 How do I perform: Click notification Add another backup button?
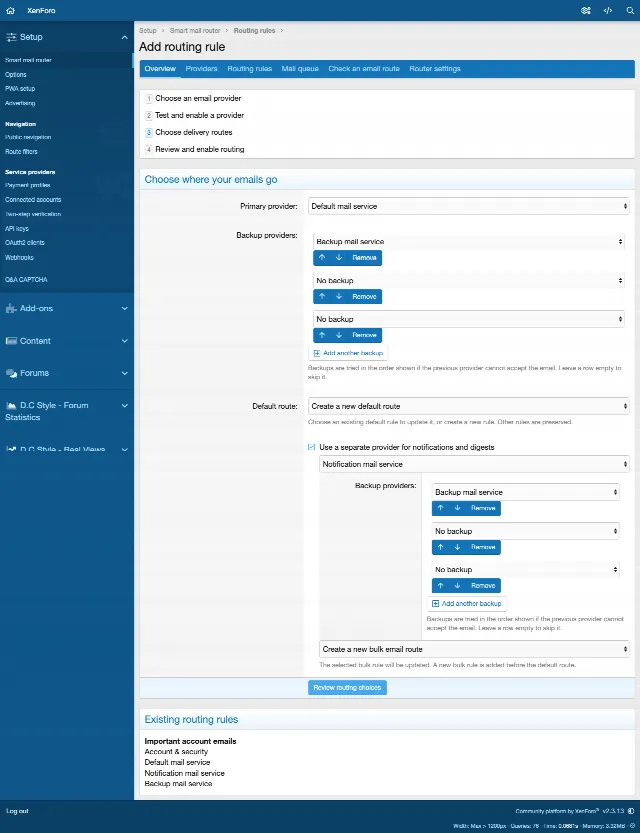coord(467,604)
